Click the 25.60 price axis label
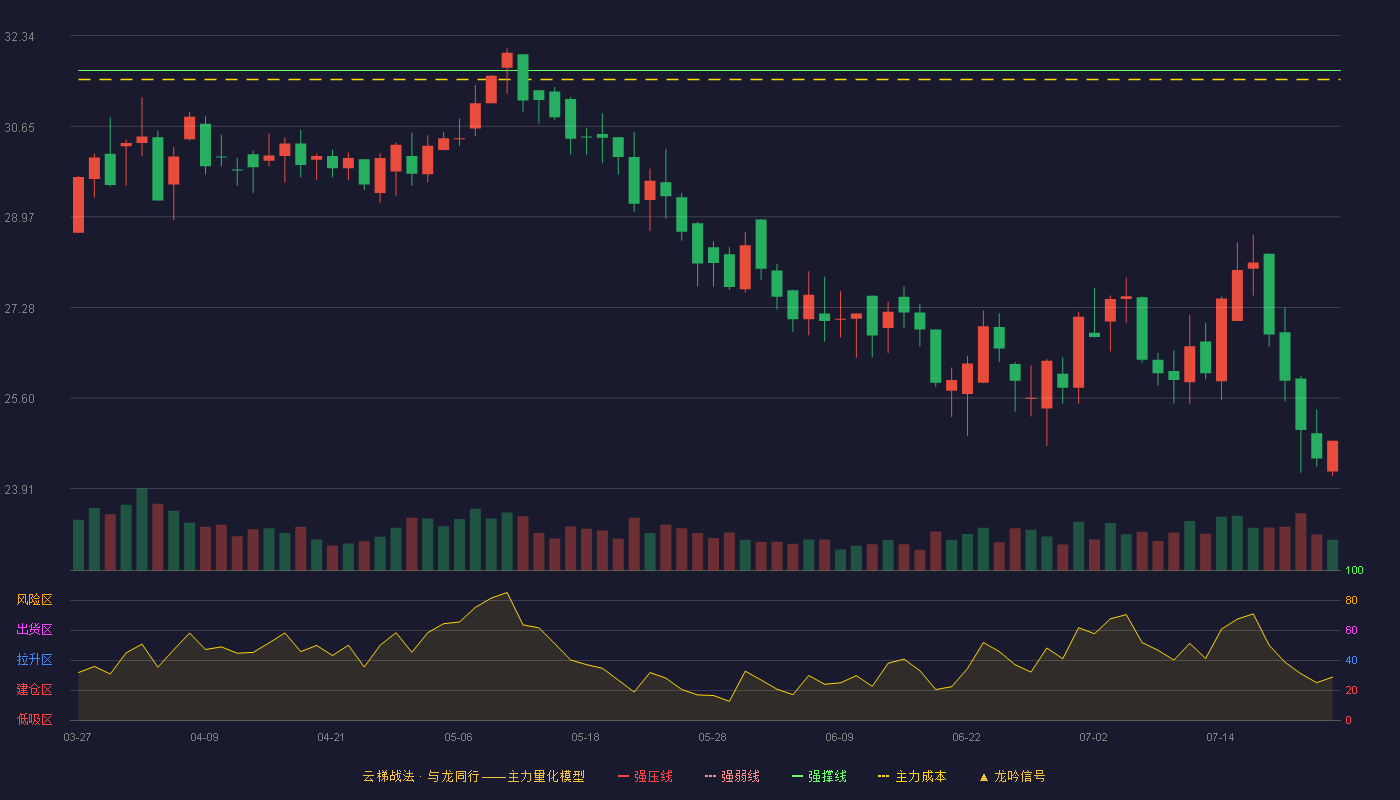 20,399
